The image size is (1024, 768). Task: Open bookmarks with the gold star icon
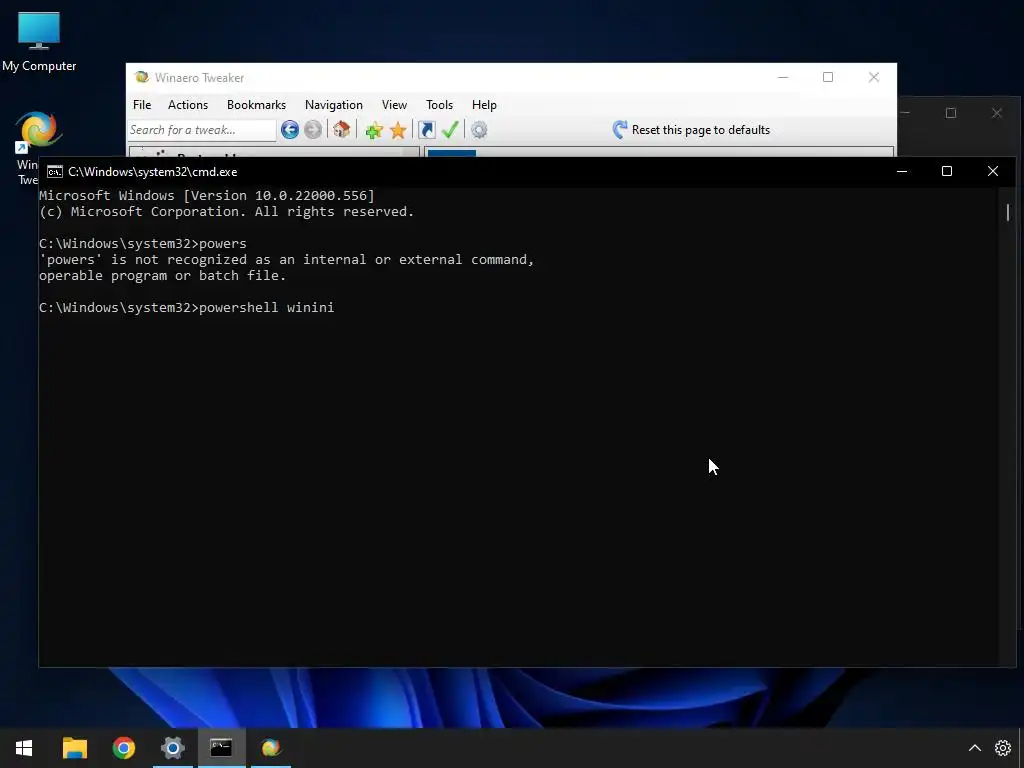(x=398, y=130)
